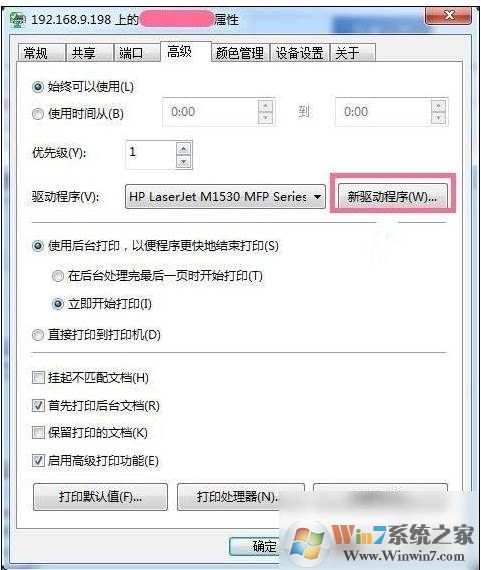Check the 保留打印的文档 option

pos(38,433)
